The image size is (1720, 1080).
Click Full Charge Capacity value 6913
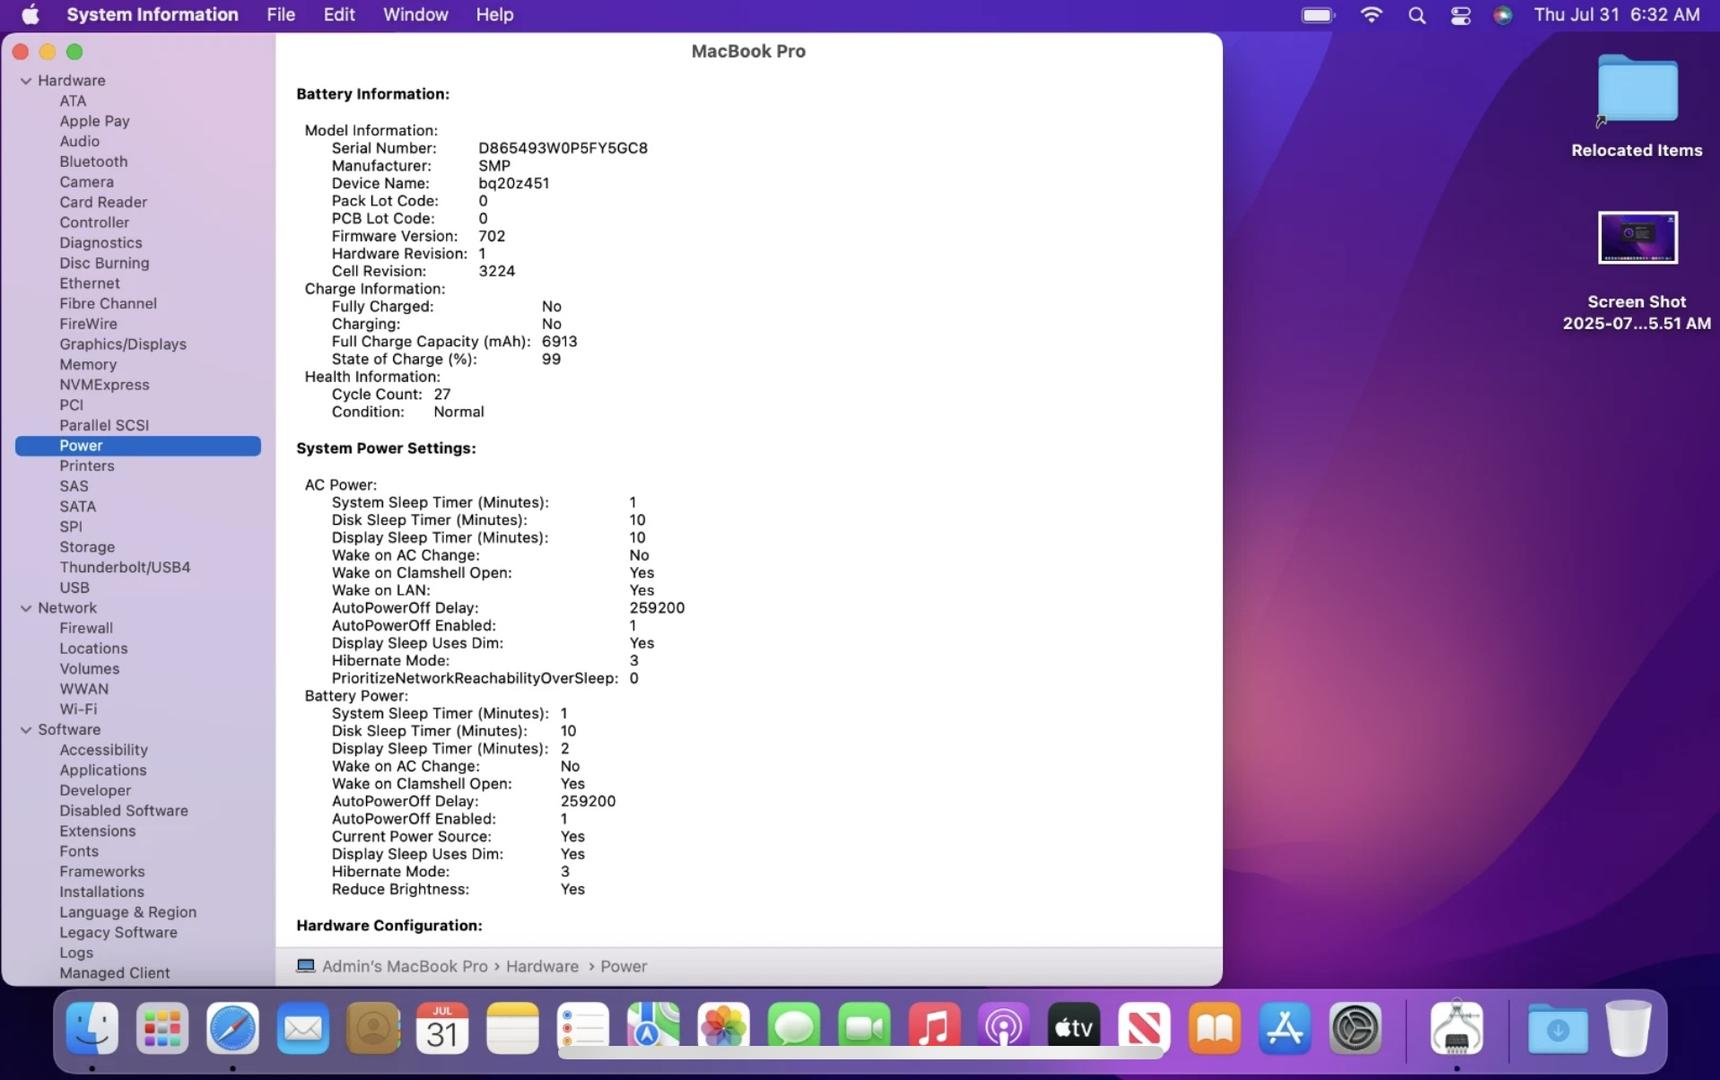559,342
